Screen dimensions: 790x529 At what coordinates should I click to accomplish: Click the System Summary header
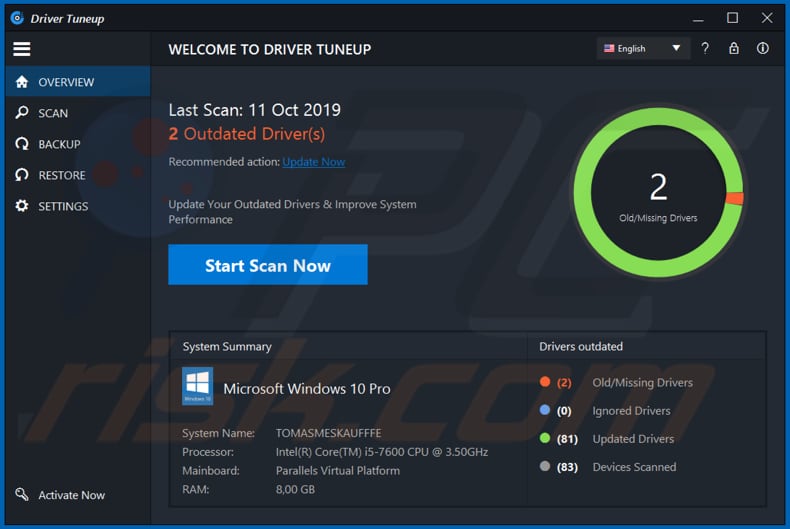[227, 347]
